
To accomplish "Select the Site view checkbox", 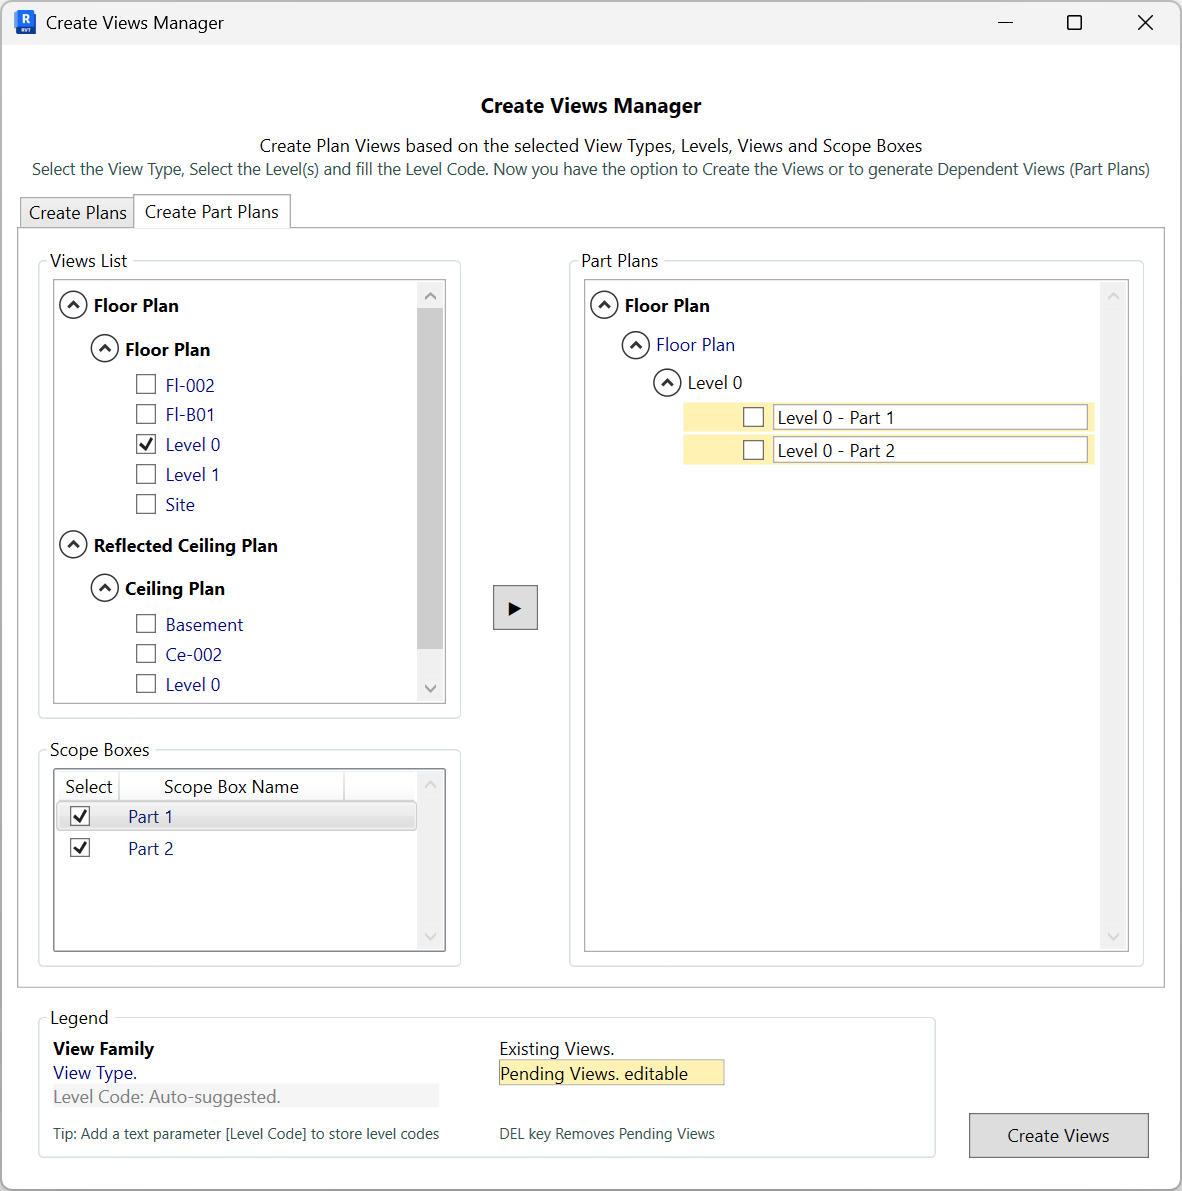I will [x=146, y=504].
